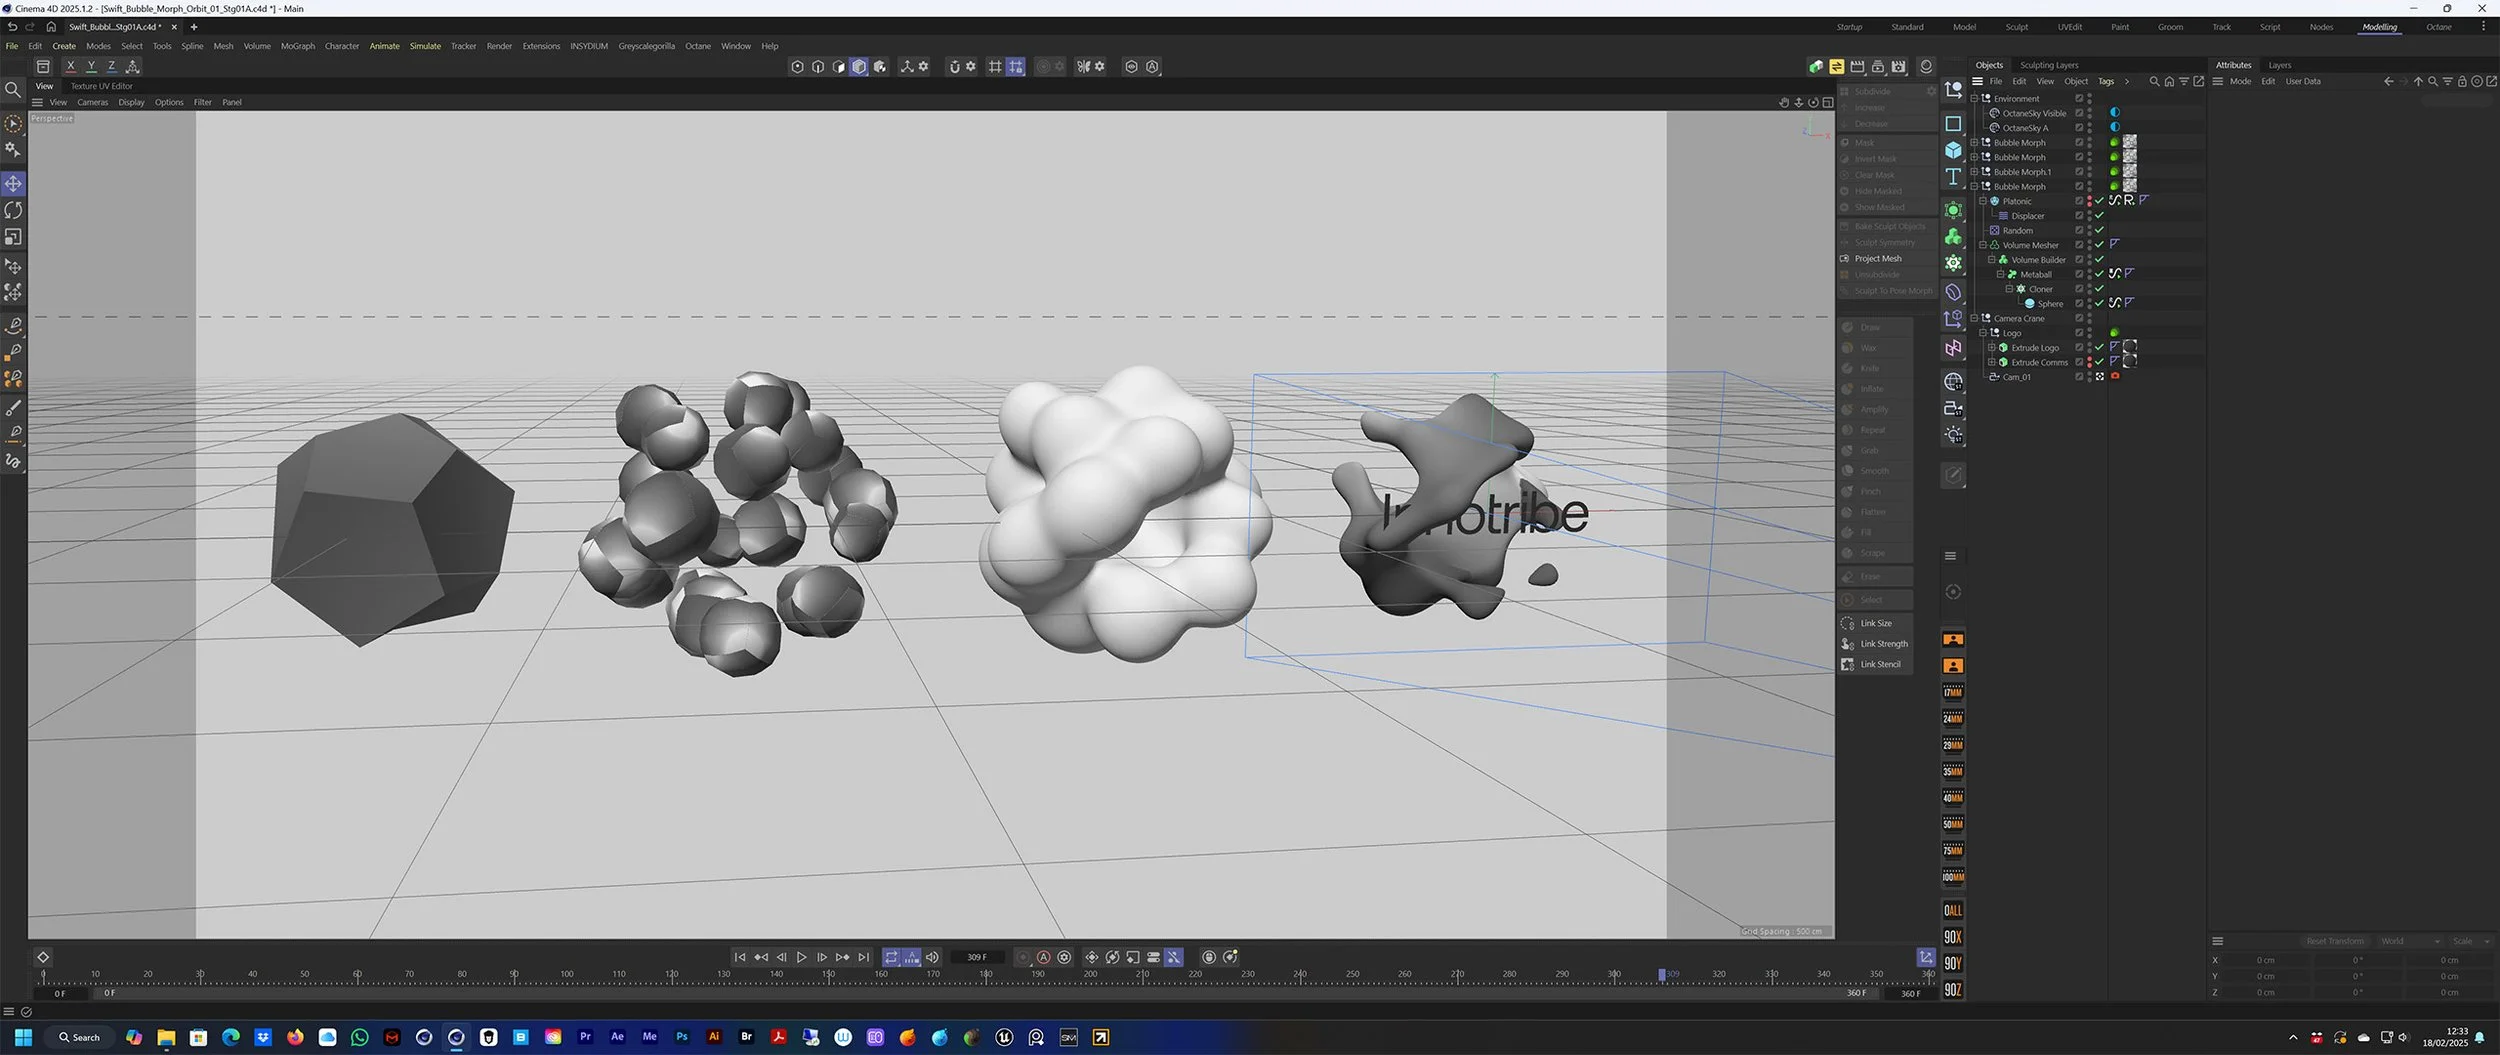The image size is (2500, 1055).
Task: Click the timeline playhead at frame 309
Action: [1662, 974]
